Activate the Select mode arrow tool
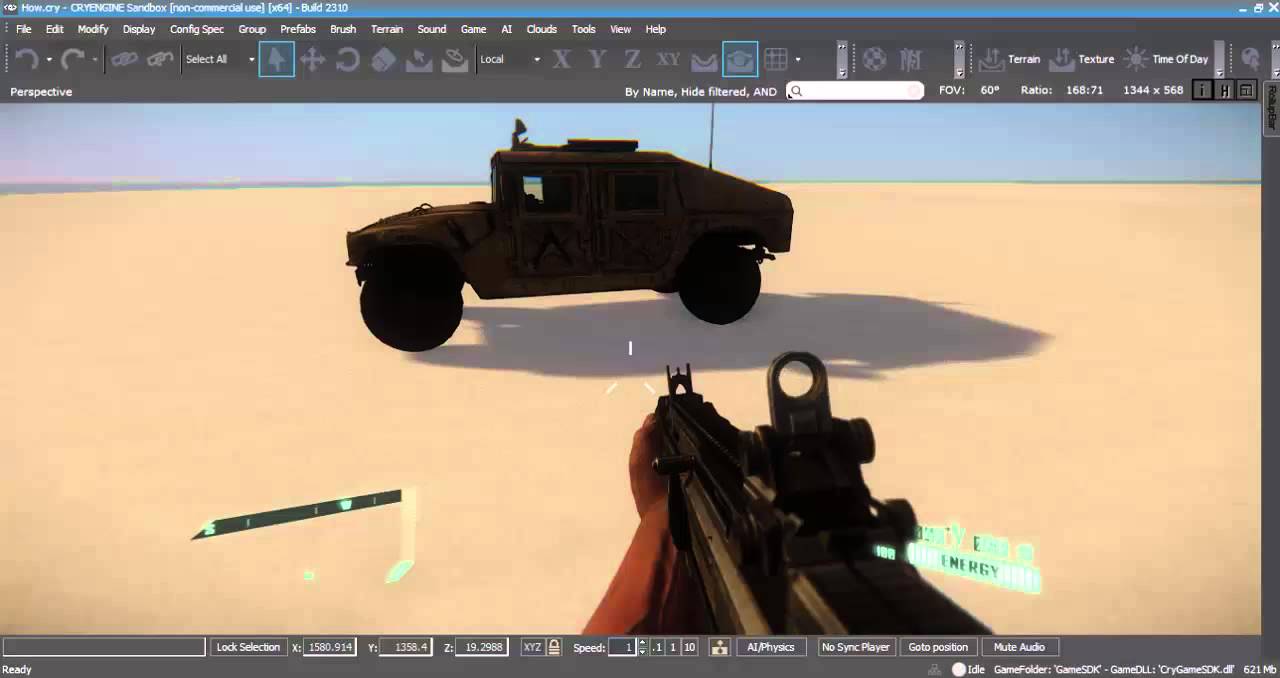Image resolution: width=1280 pixels, height=678 pixels. pos(276,59)
